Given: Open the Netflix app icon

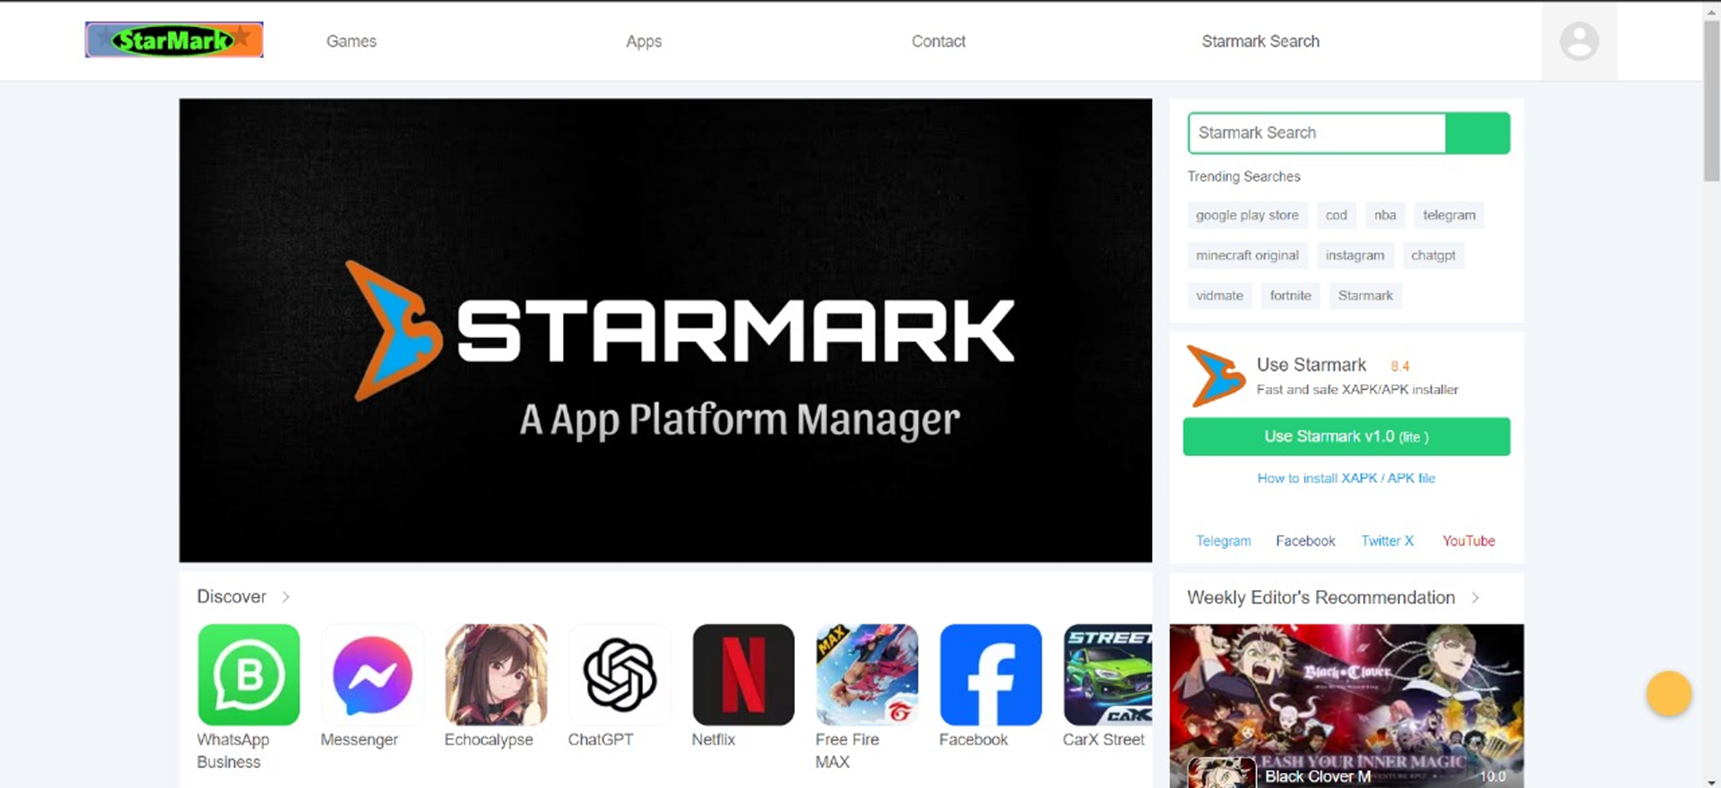Looking at the screenshot, I should (x=743, y=674).
